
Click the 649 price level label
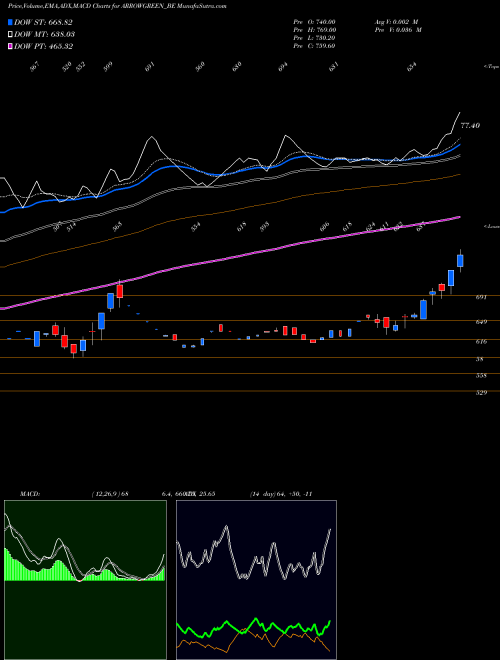click(x=481, y=322)
